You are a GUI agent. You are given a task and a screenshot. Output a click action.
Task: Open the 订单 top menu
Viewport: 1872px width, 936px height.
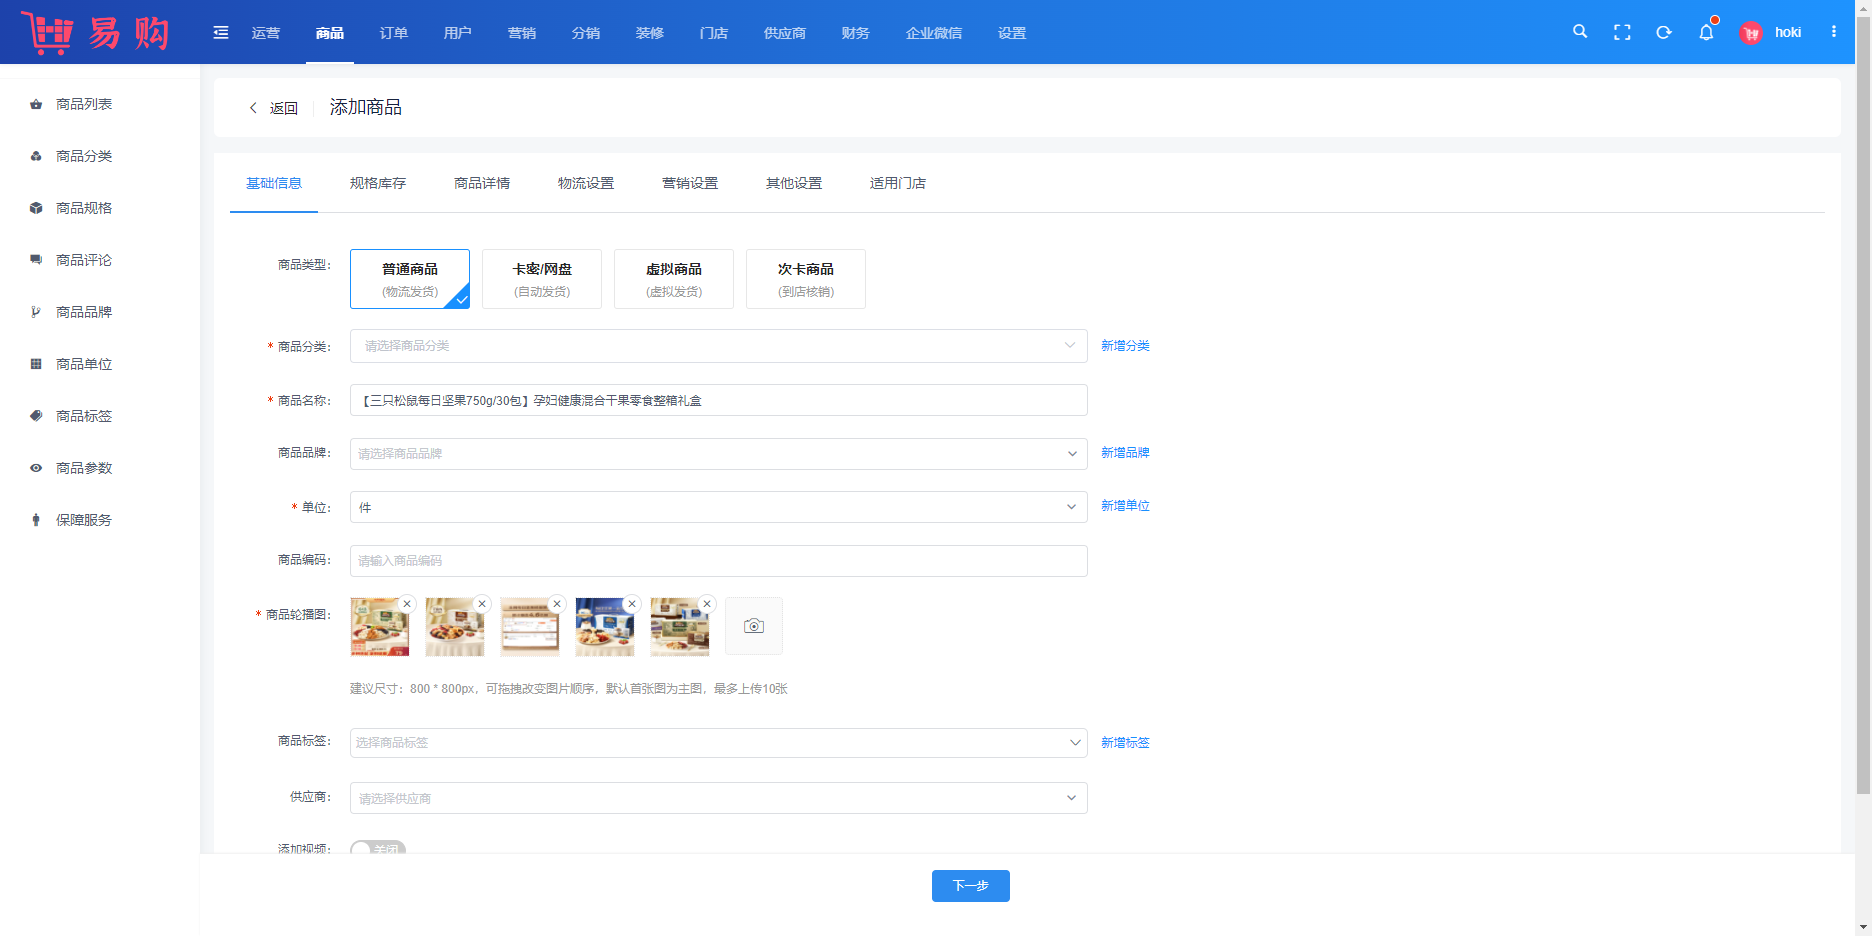click(394, 33)
